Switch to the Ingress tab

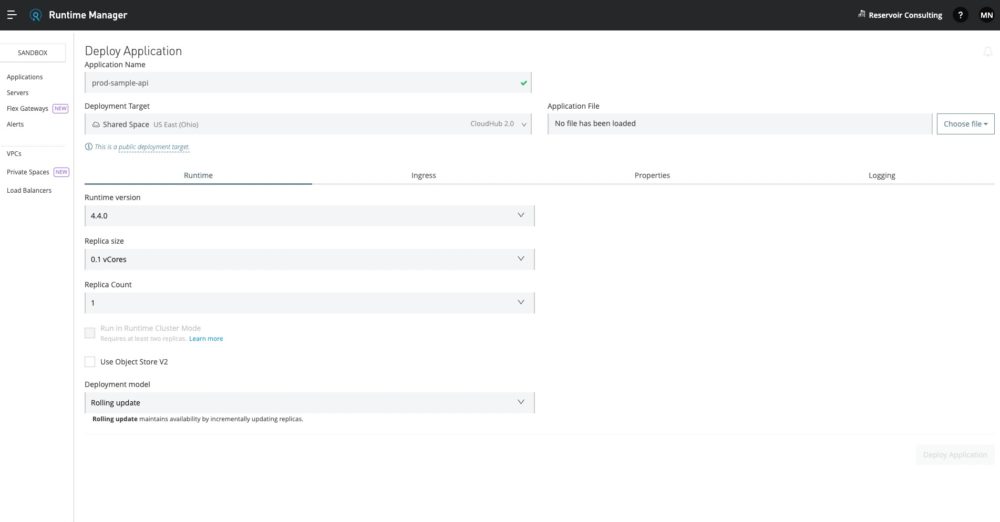(x=423, y=175)
